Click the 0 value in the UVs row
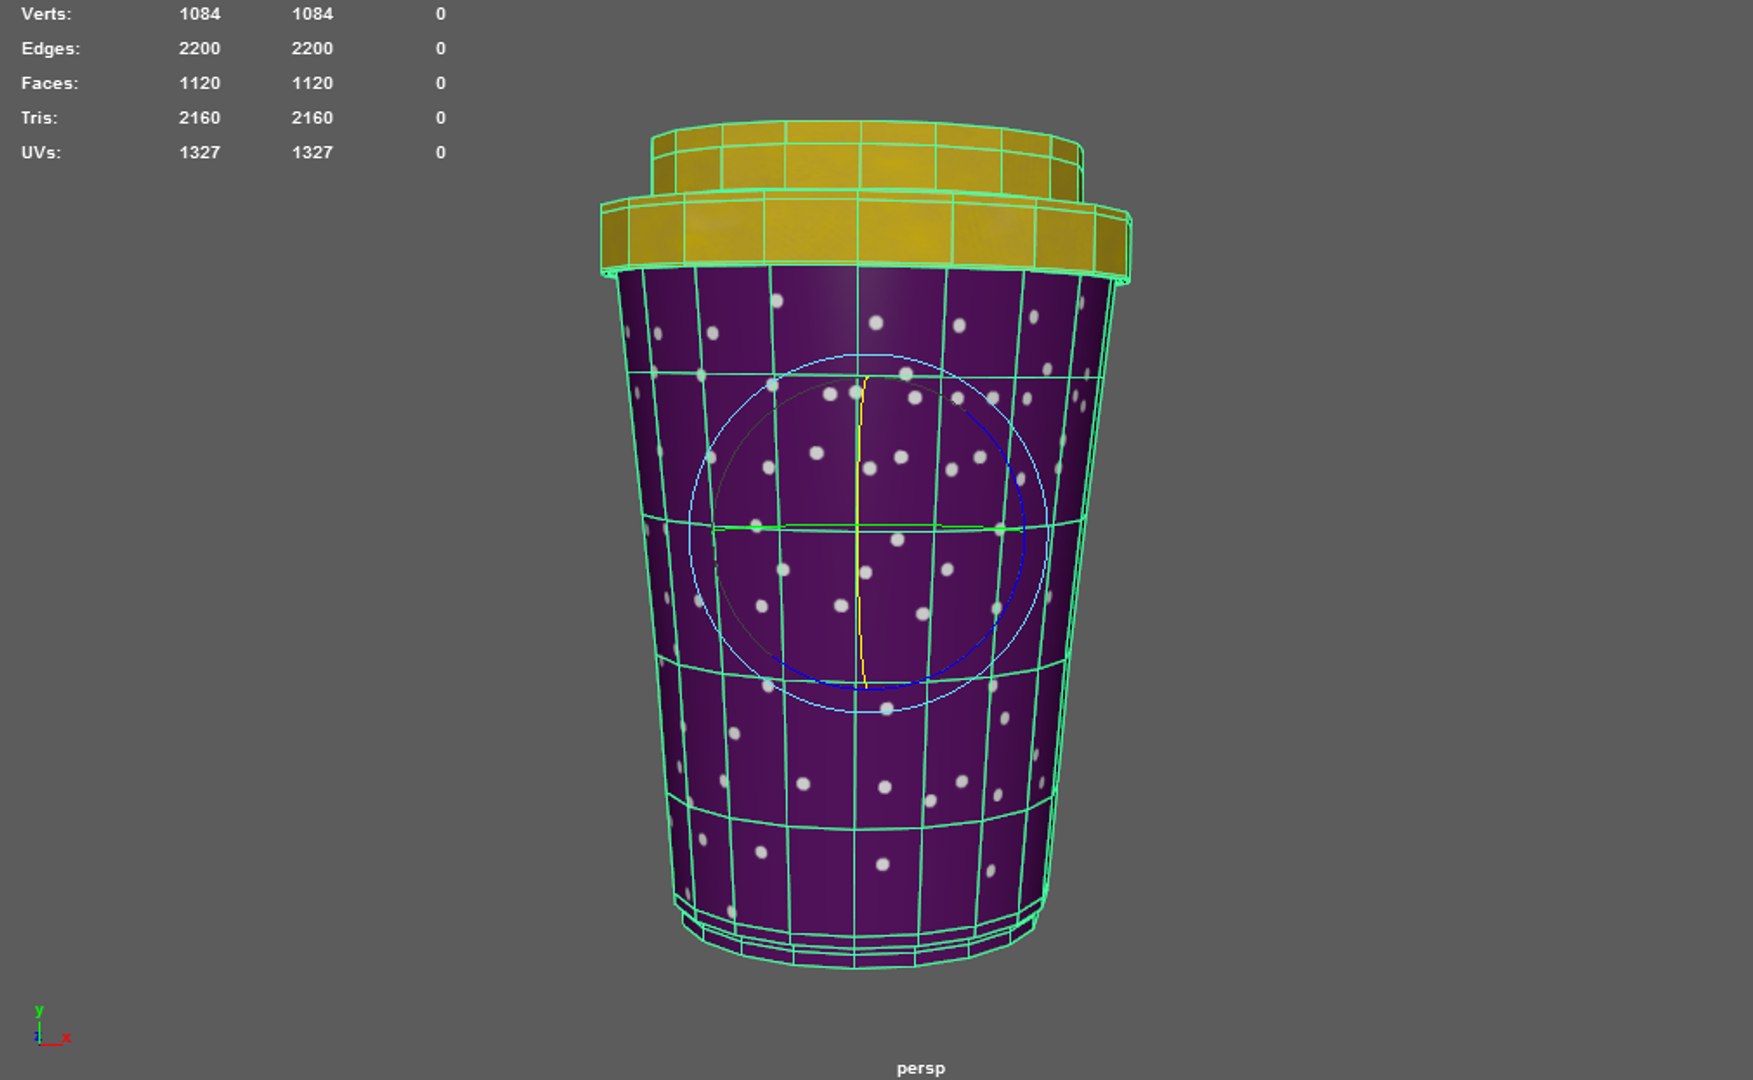Screen dimensions: 1753x1080 point(440,152)
